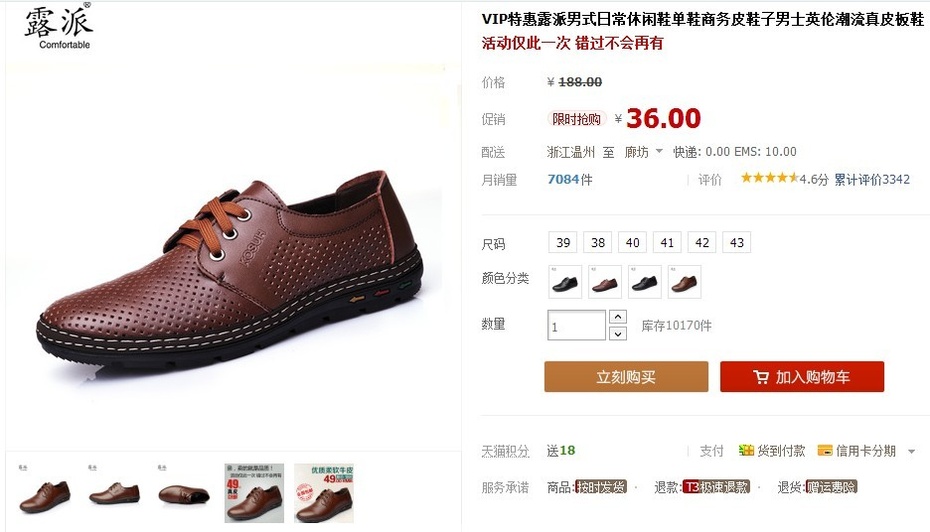Select the first black shoe color swatch
The width and height of the screenshot is (930, 532).
click(x=565, y=282)
